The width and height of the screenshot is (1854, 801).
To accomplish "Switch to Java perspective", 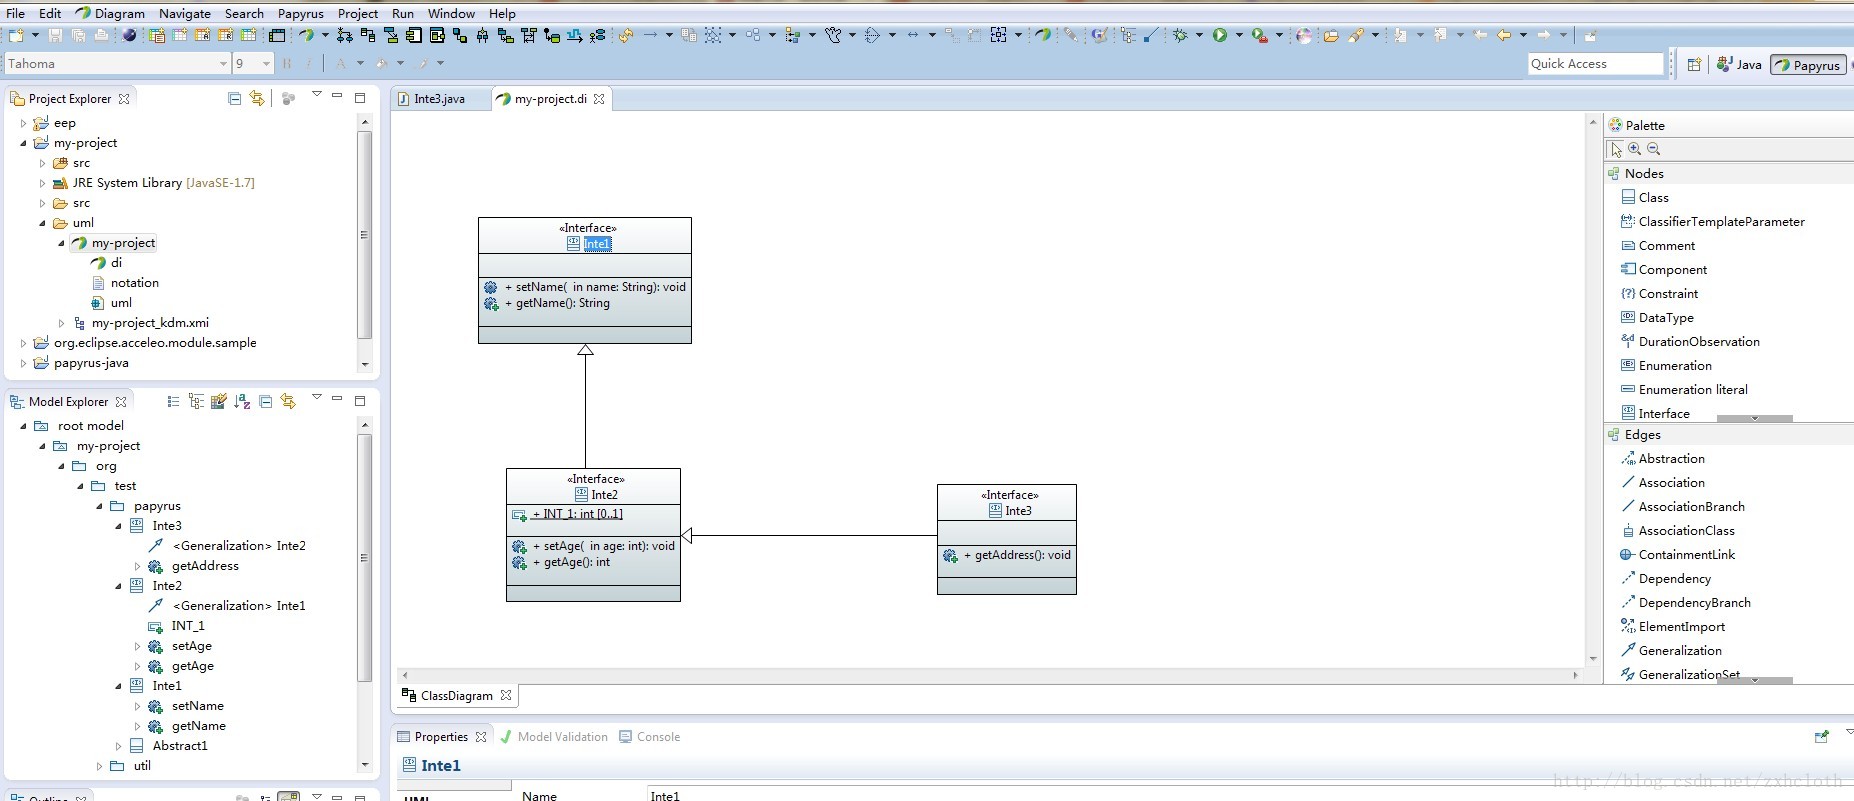I will tap(1739, 64).
